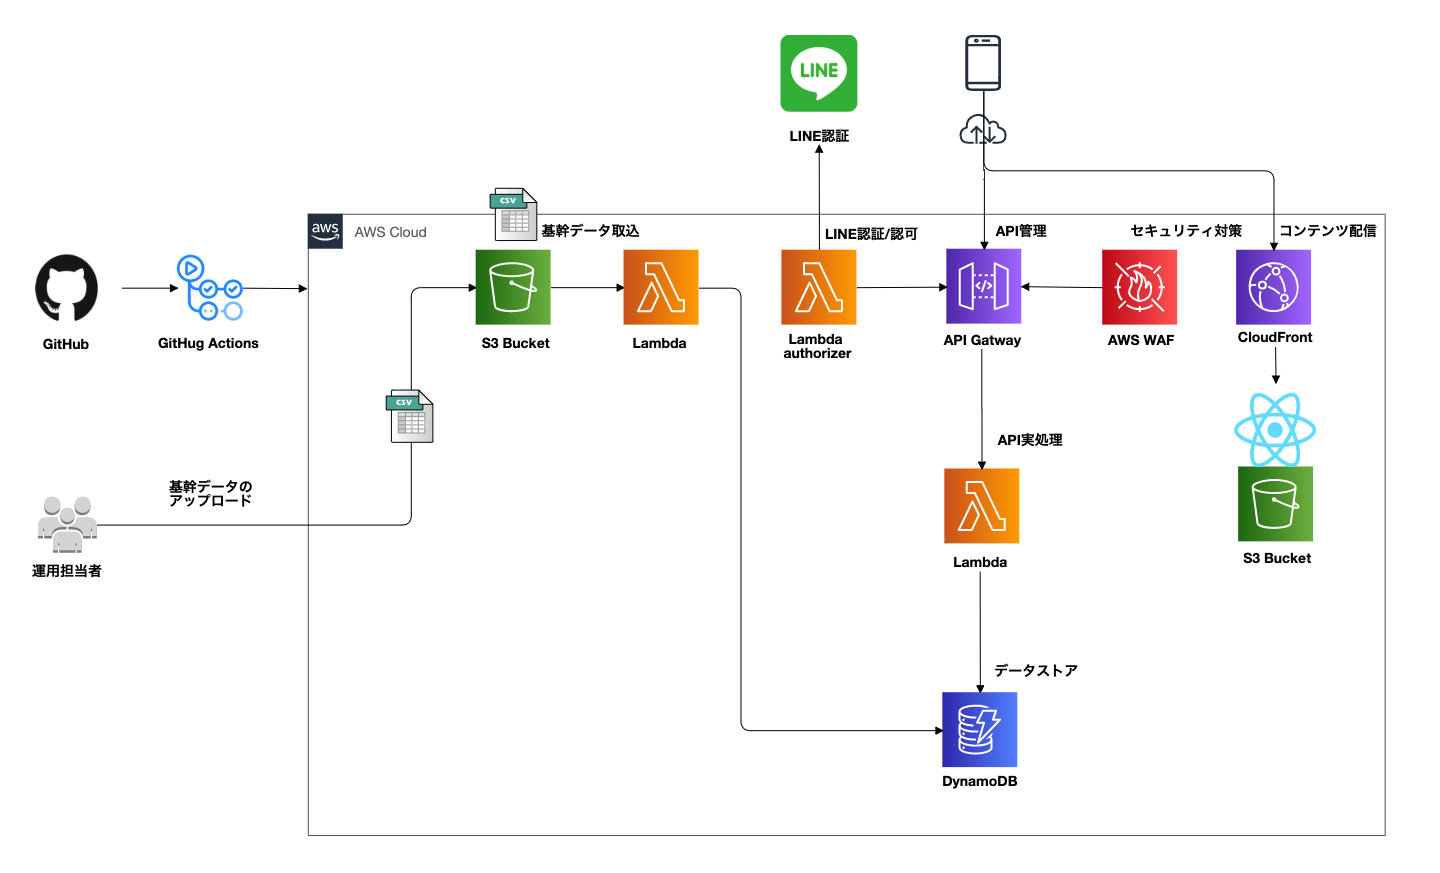Click the セキュリティ対策 text label
The image size is (1440, 873).
tap(1186, 231)
